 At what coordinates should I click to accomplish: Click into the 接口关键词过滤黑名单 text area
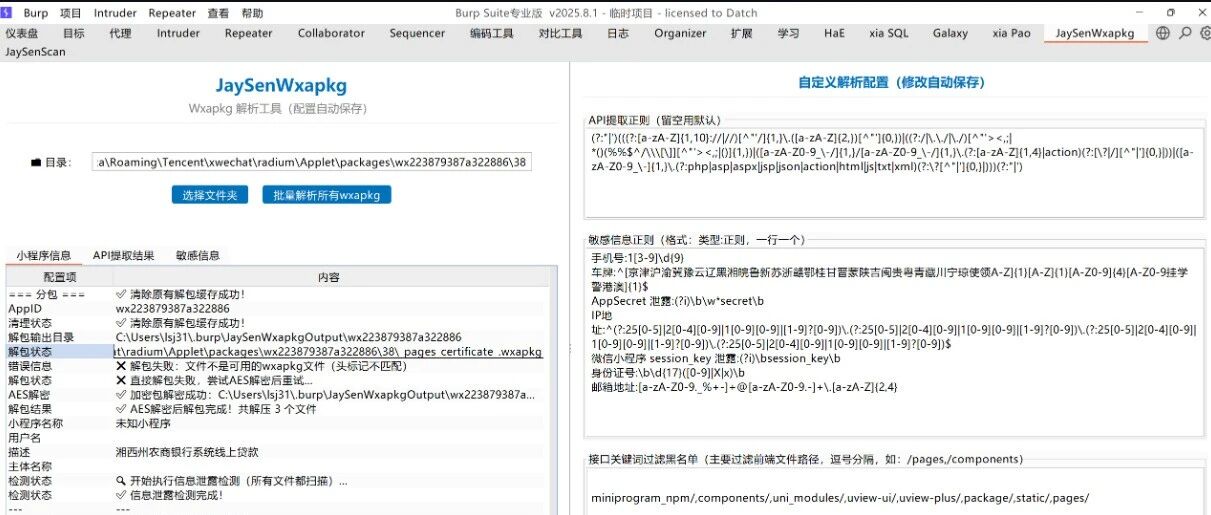coord(895,491)
